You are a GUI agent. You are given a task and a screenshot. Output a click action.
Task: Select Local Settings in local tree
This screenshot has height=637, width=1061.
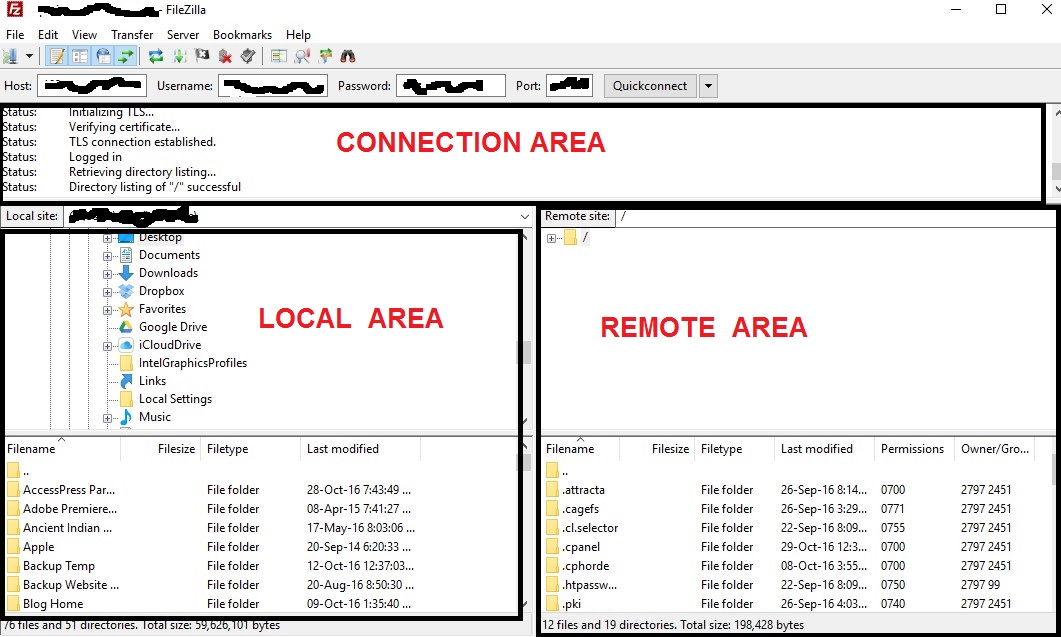pyautogui.click(x=175, y=399)
